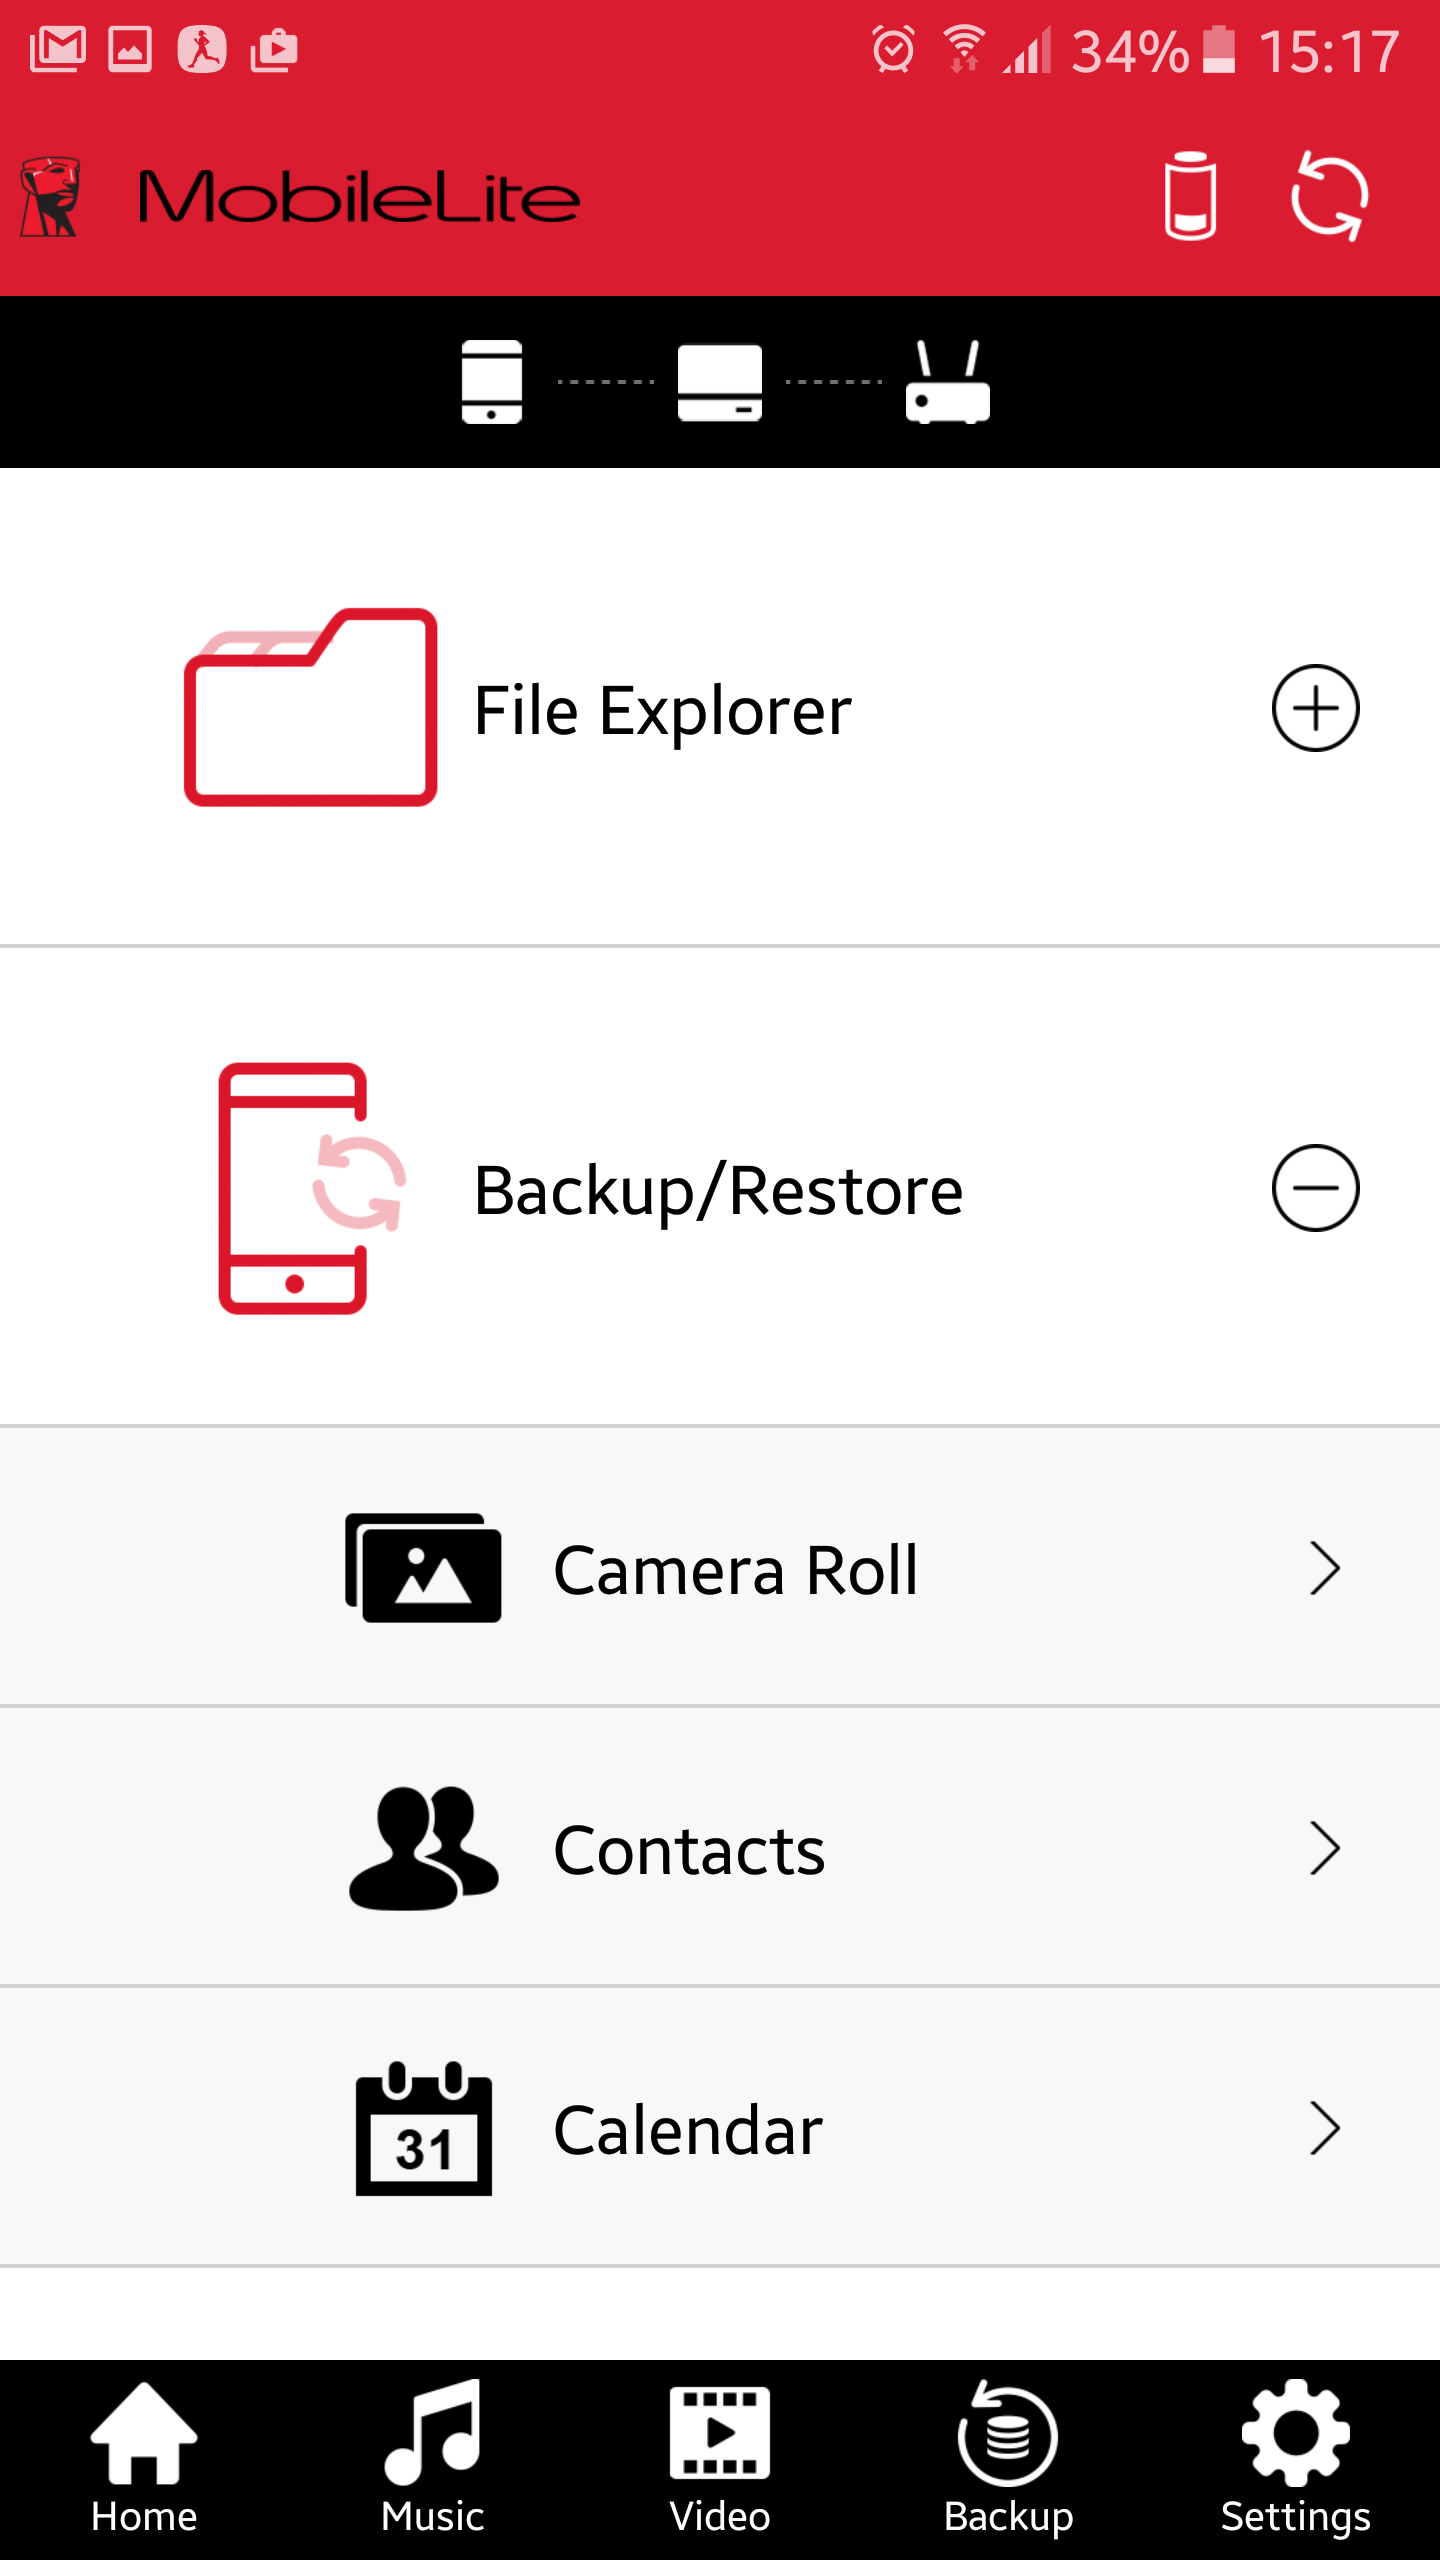
Task: Tap the MobileLite drive icon in connection bar
Action: coord(720,382)
